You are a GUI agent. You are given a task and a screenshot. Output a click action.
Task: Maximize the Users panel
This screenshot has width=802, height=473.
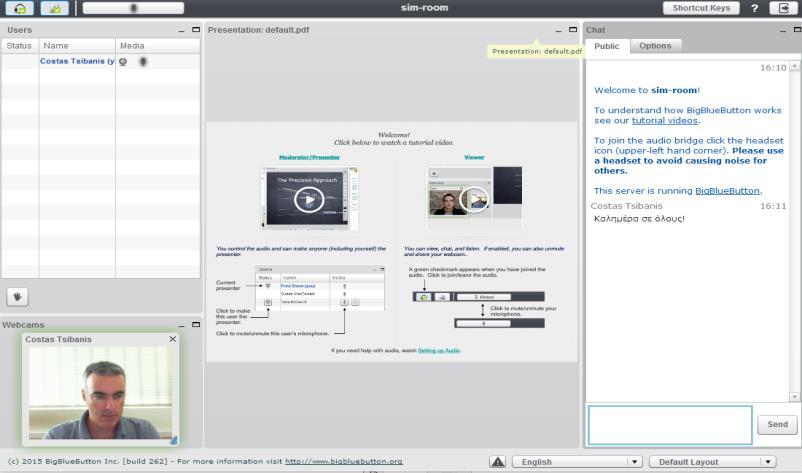[x=196, y=30]
